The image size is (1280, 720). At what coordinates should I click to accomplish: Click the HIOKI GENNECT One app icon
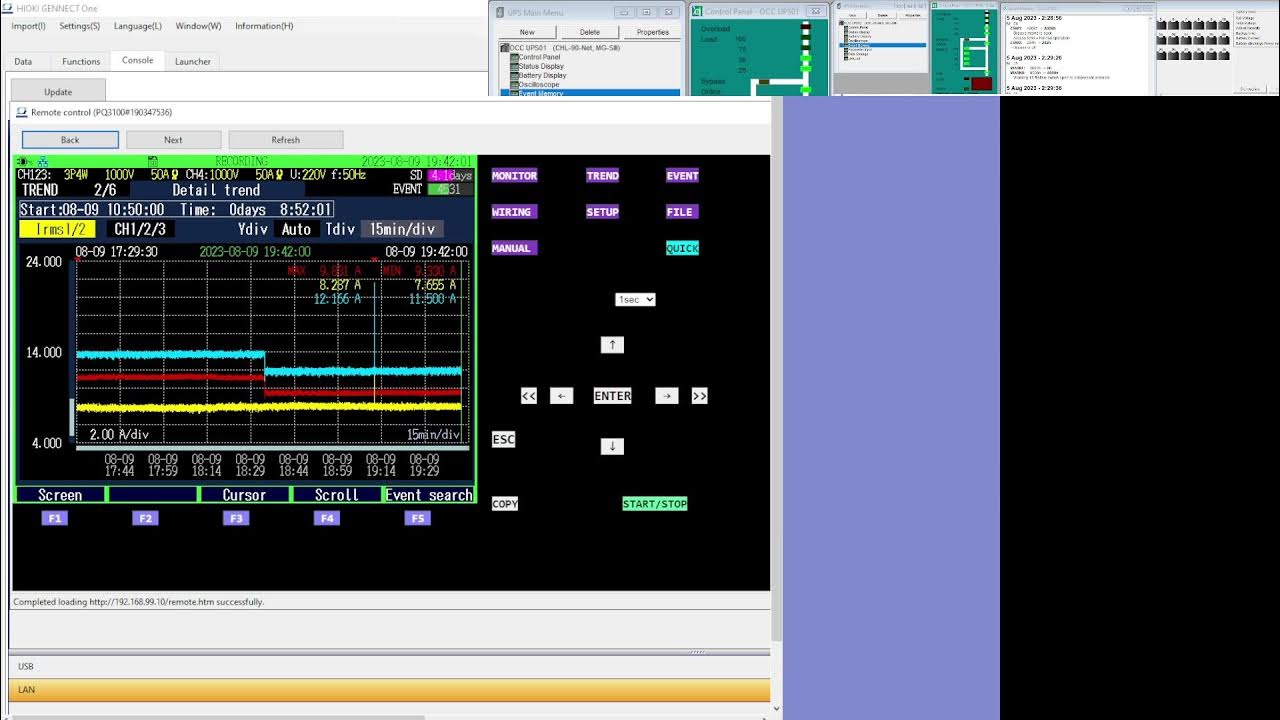(8, 7)
